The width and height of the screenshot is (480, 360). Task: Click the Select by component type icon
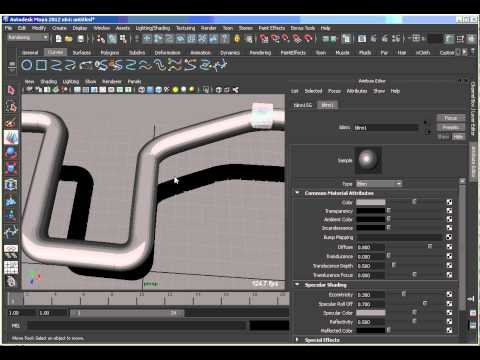pos(123,39)
